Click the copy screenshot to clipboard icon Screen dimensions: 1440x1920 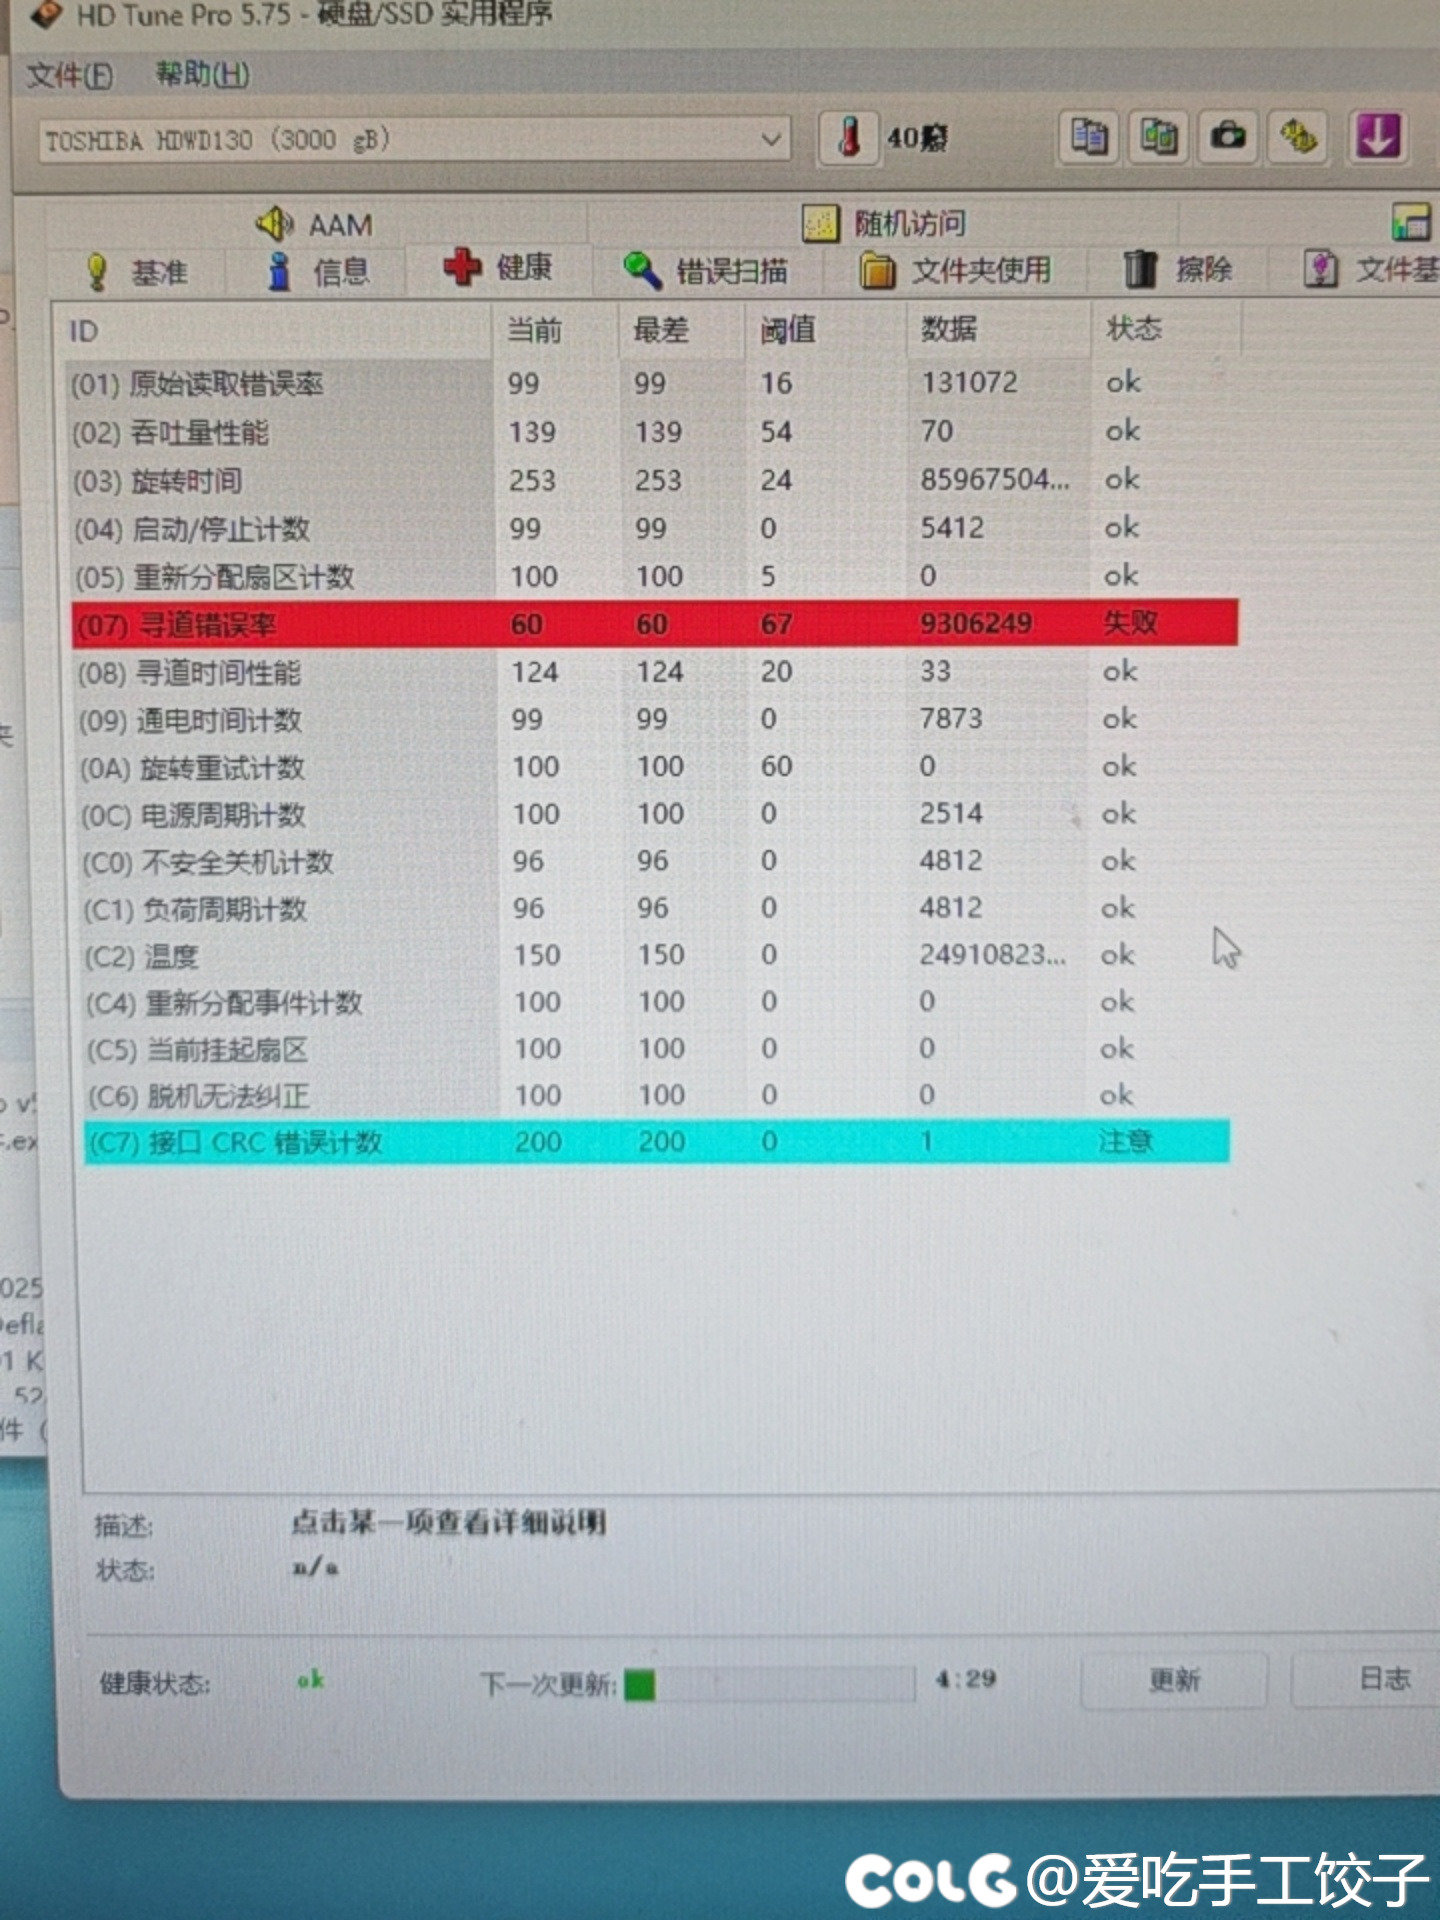(1159, 136)
